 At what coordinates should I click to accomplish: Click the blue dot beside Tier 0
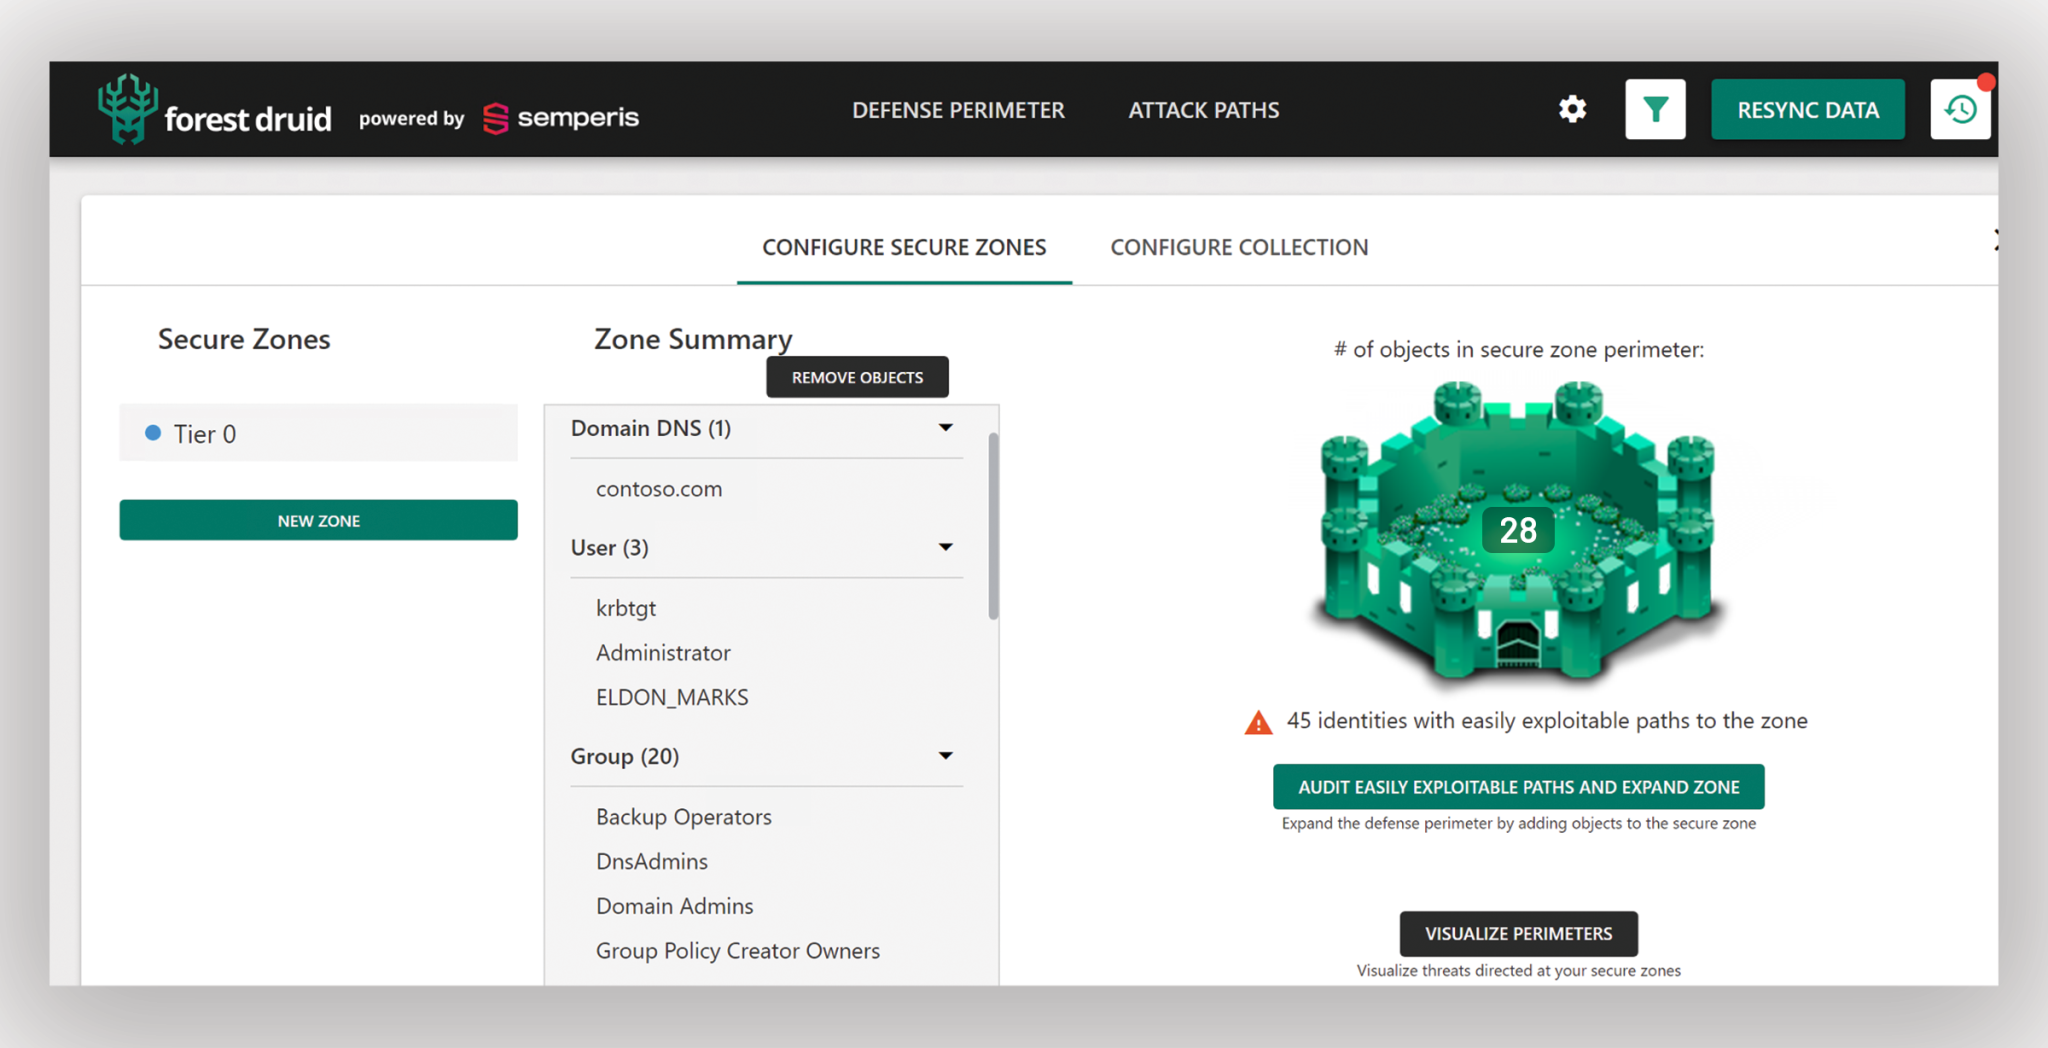coord(153,433)
